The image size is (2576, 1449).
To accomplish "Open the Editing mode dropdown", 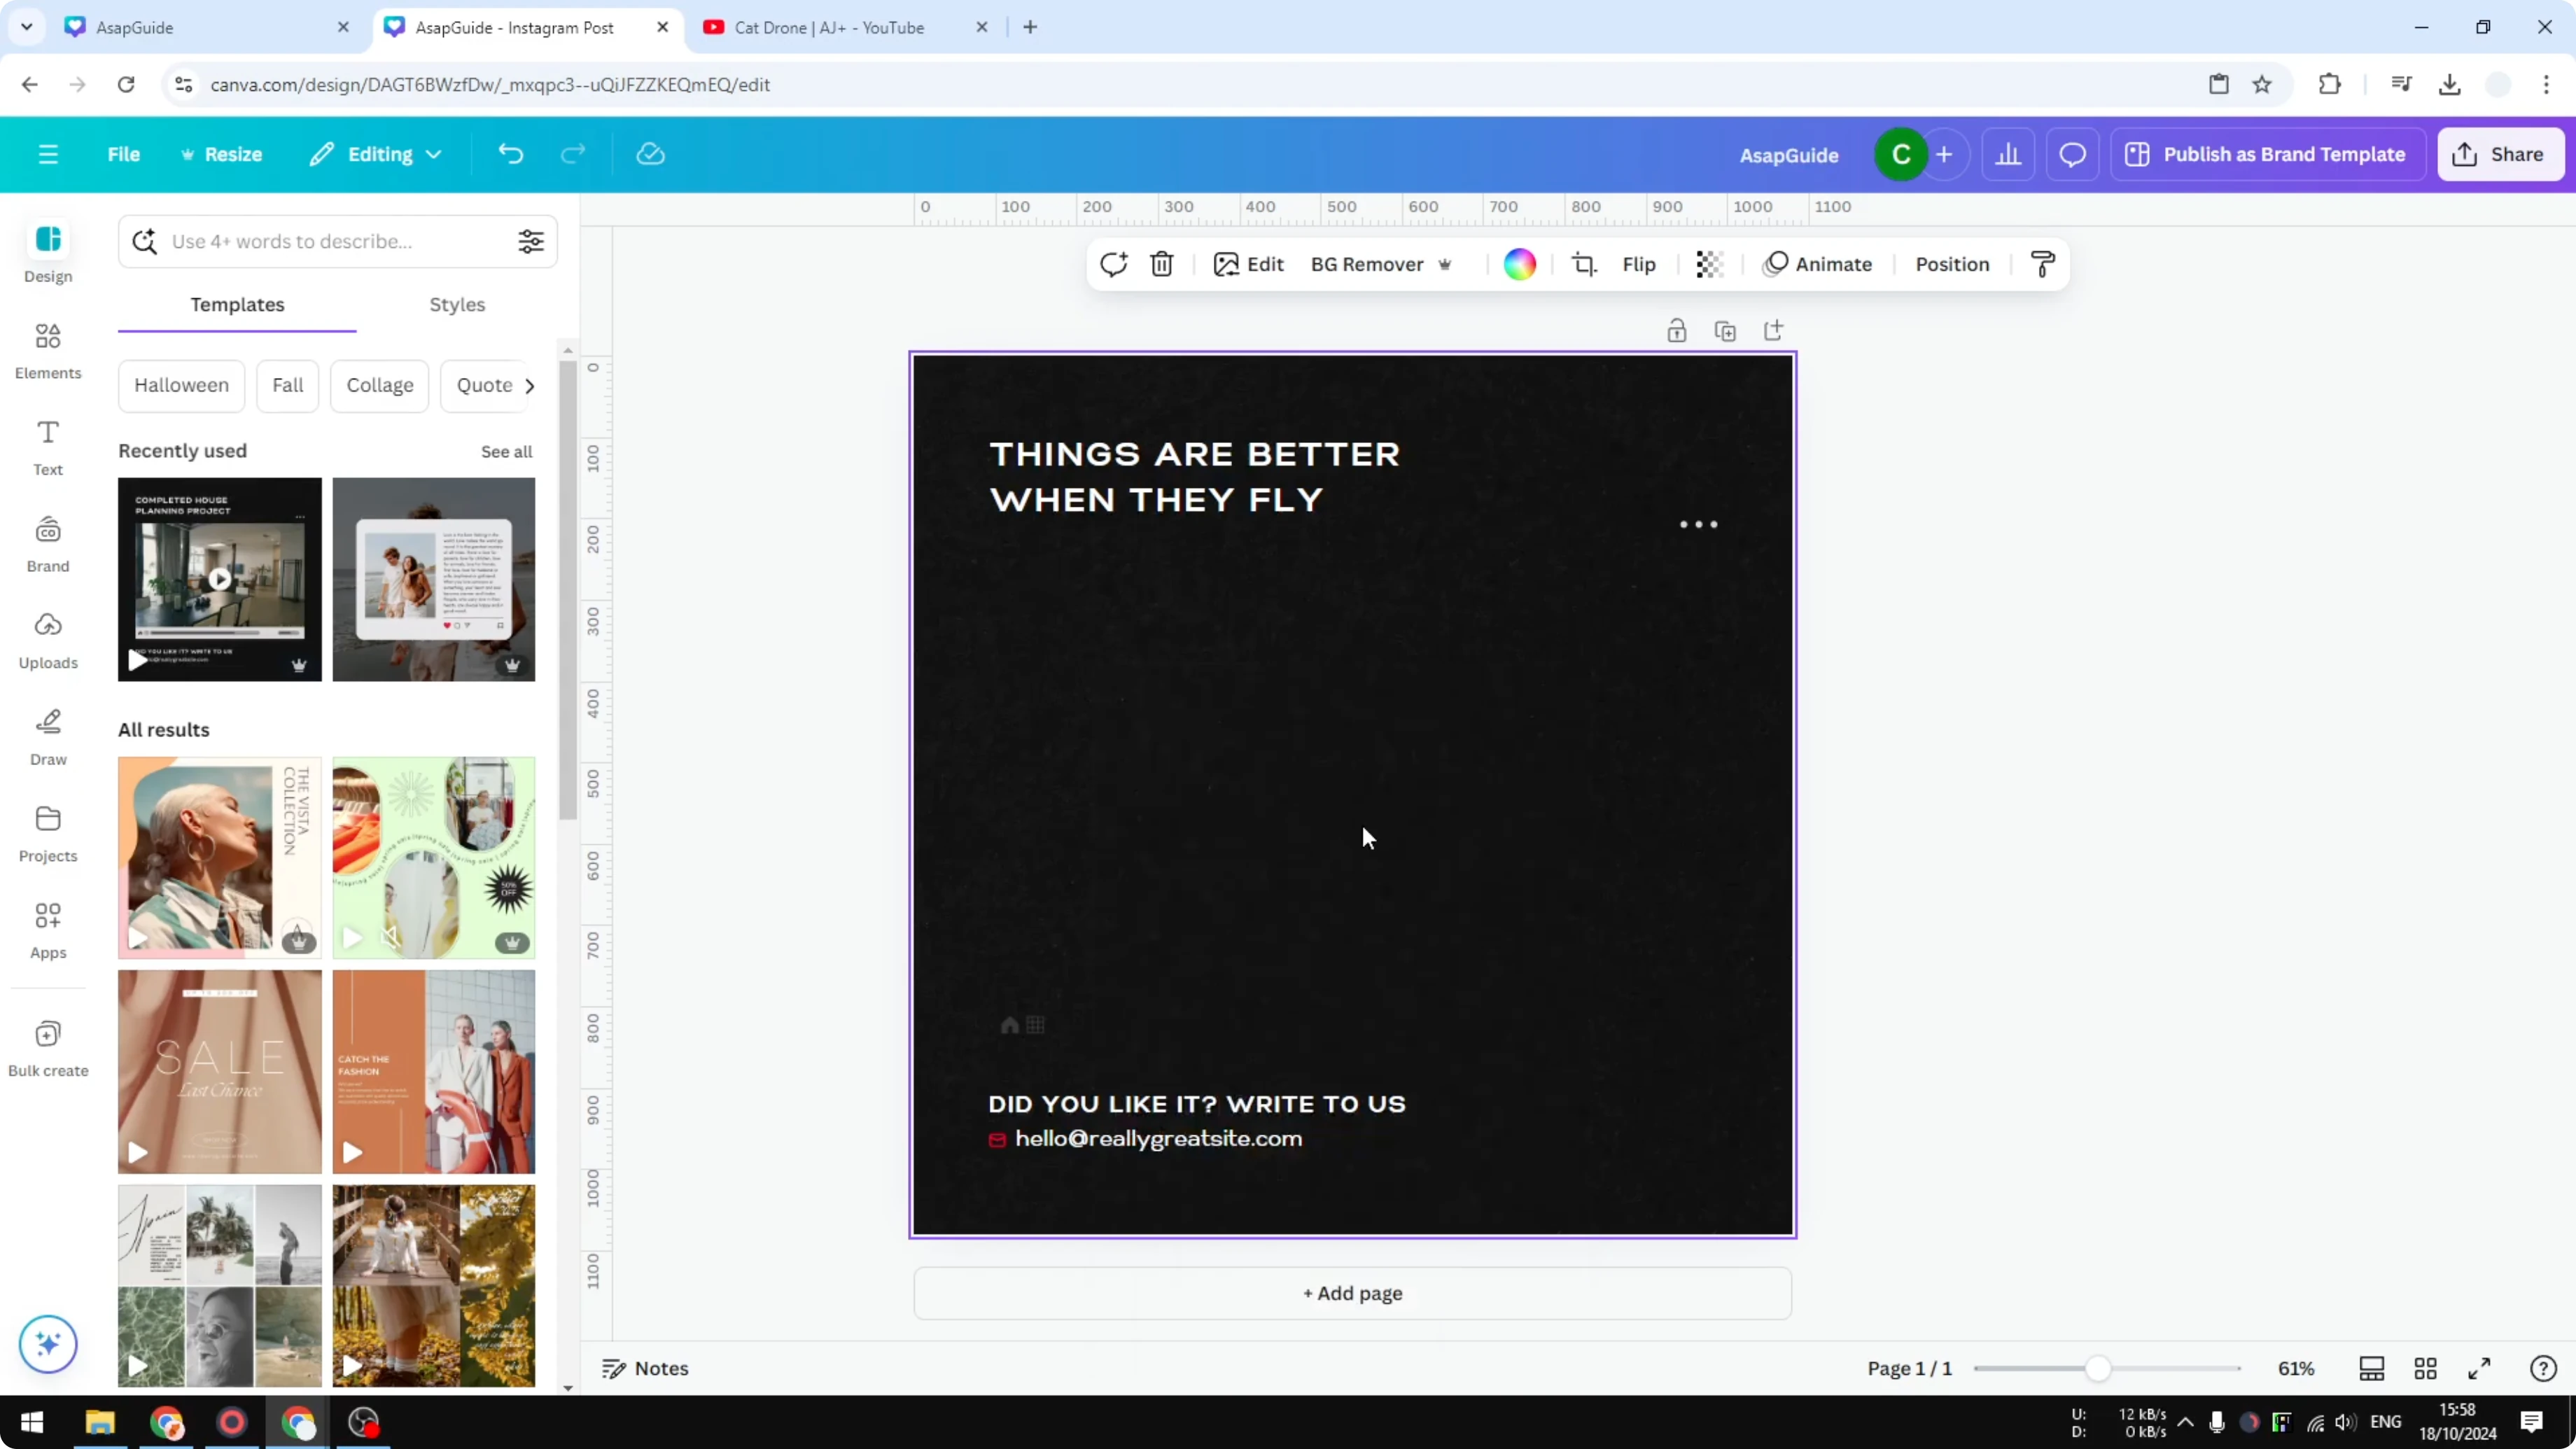I will pyautogui.click(x=375, y=154).
